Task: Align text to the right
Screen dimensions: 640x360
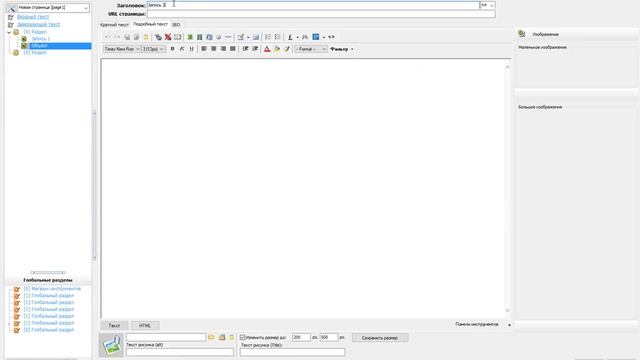Action: 223,49
